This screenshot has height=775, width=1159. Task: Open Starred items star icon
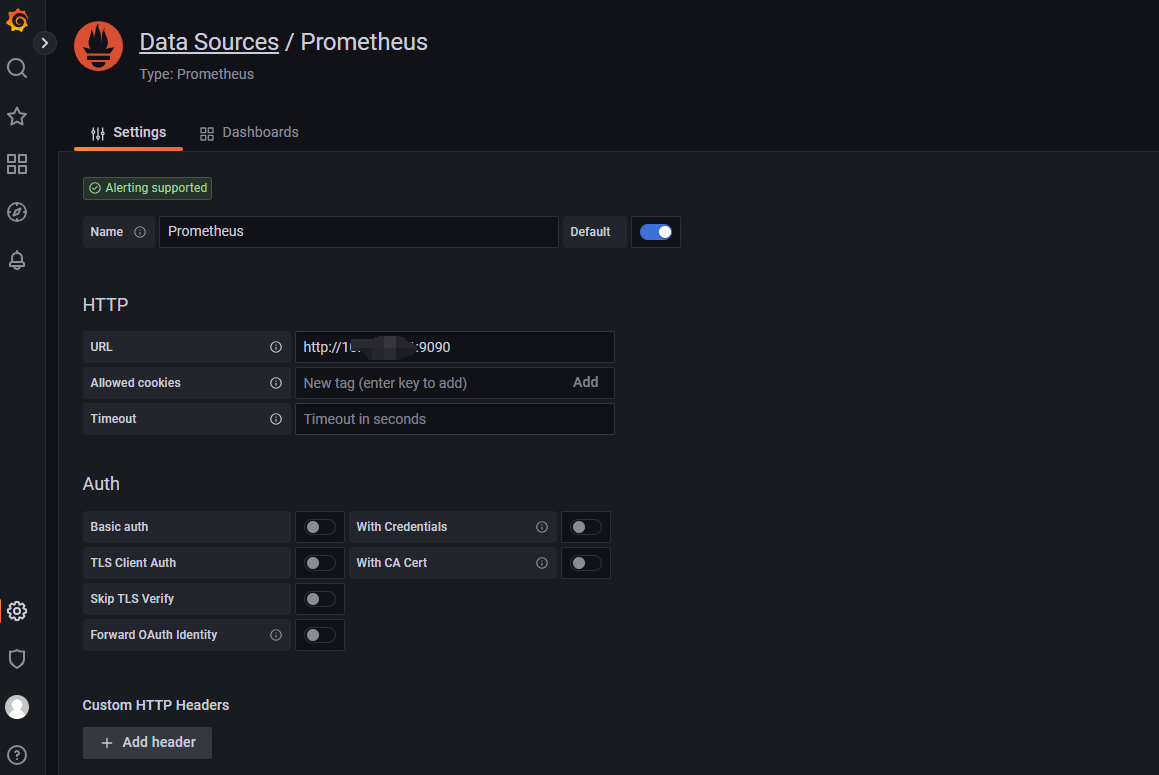point(17,116)
